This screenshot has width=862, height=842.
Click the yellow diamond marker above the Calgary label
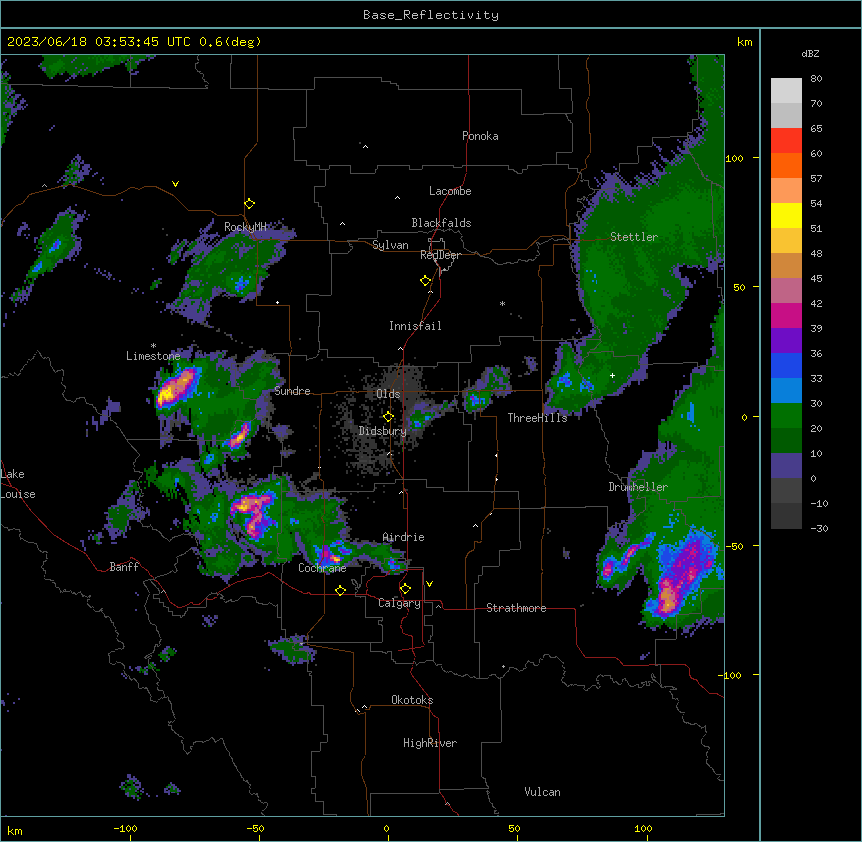pos(405,589)
